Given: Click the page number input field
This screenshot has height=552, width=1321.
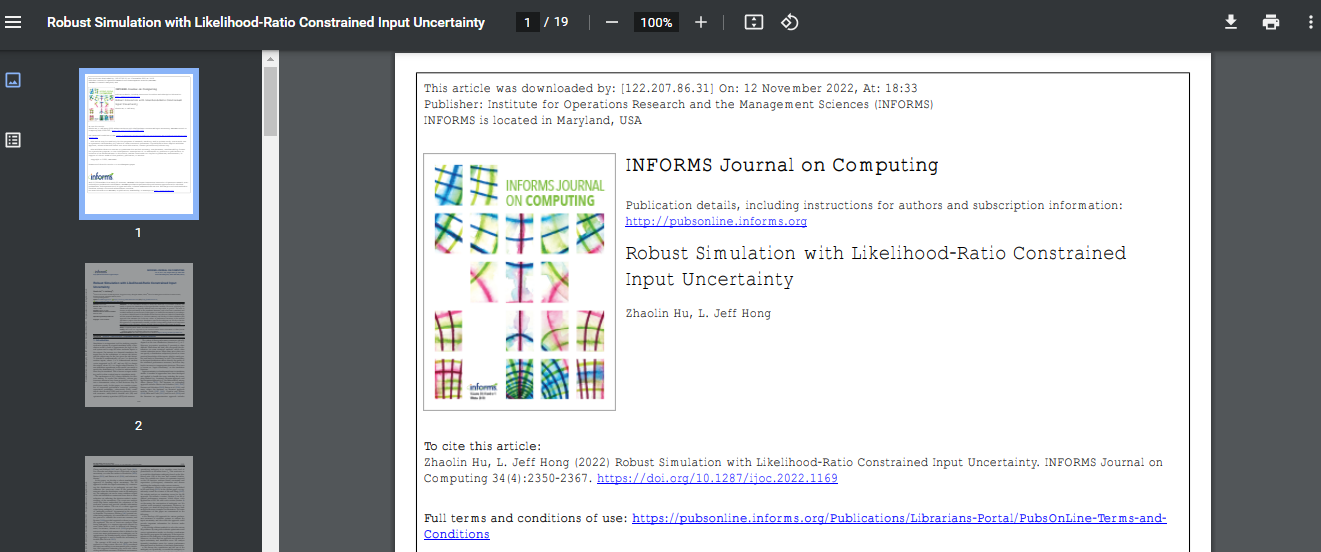Looking at the screenshot, I should (x=527, y=22).
